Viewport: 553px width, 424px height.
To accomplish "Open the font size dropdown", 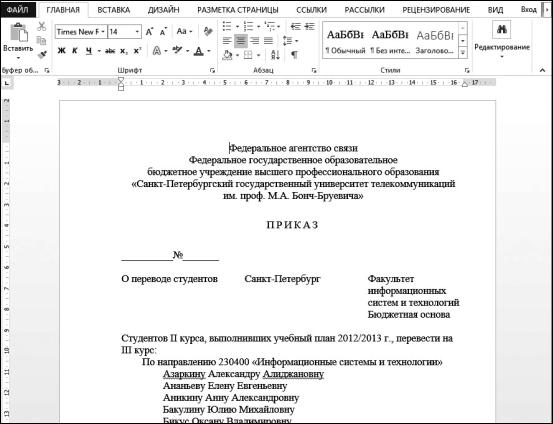I will 137,32.
